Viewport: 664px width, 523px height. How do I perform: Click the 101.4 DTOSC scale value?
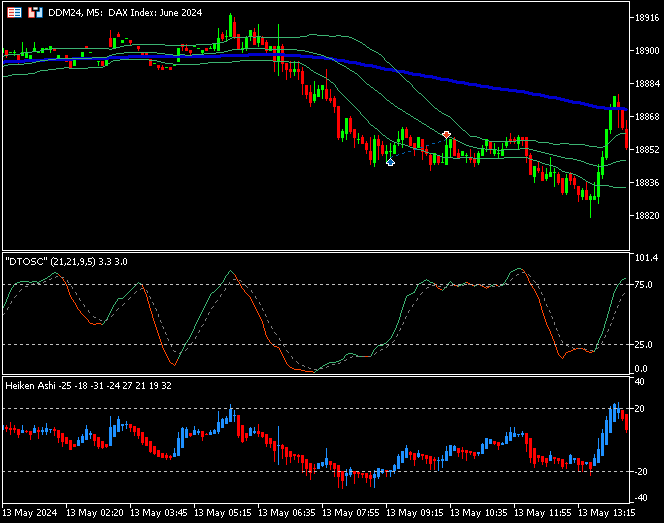click(x=646, y=257)
